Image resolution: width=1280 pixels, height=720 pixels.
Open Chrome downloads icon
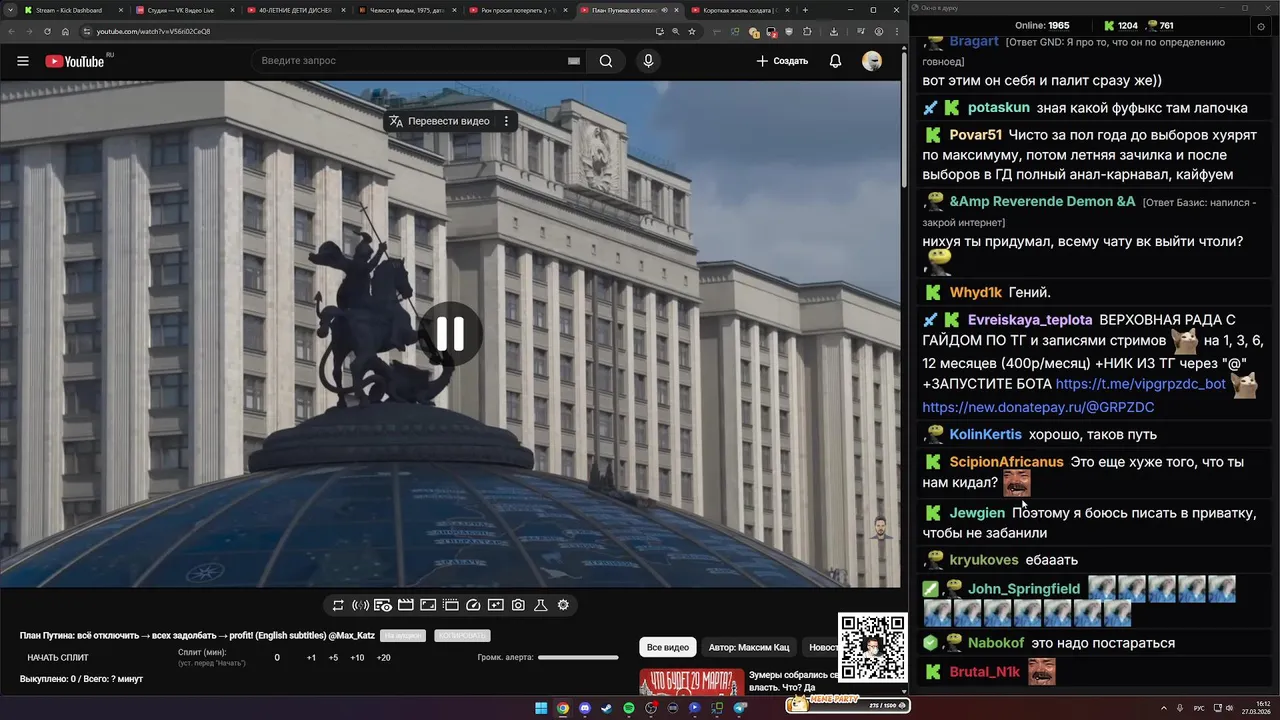click(834, 31)
